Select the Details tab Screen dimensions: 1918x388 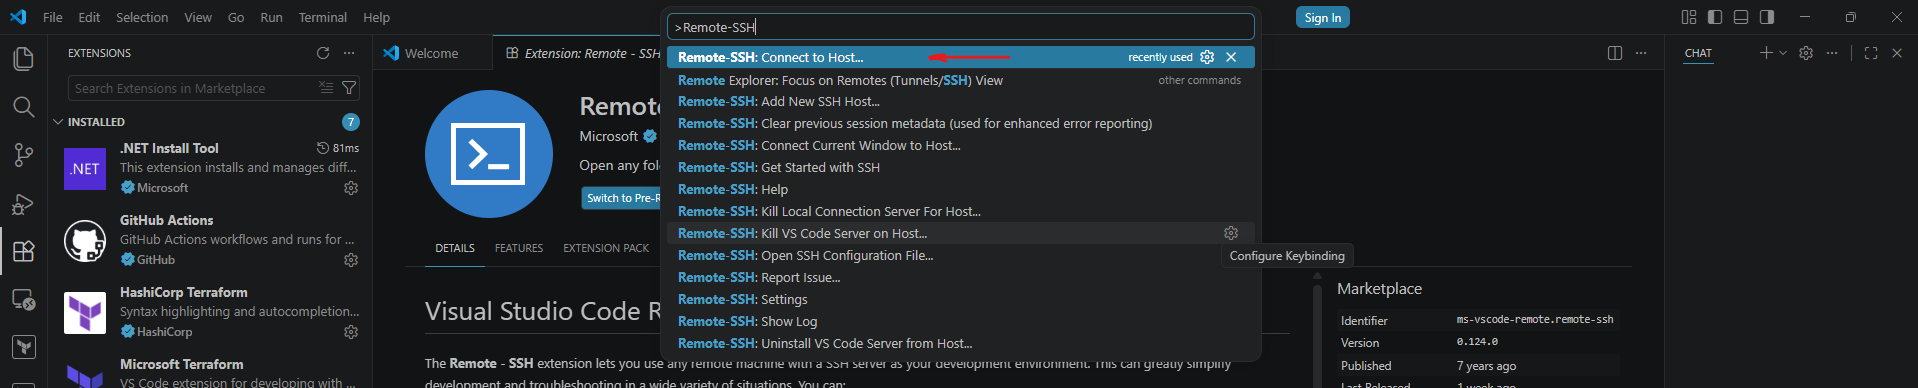pyautogui.click(x=455, y=248)
